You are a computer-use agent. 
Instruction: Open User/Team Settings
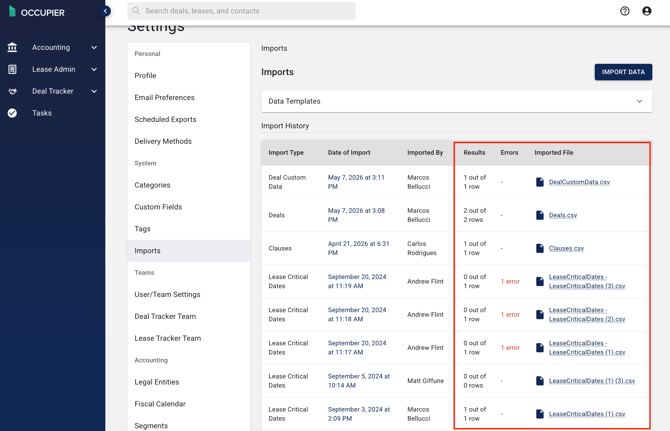coord(167,294)
